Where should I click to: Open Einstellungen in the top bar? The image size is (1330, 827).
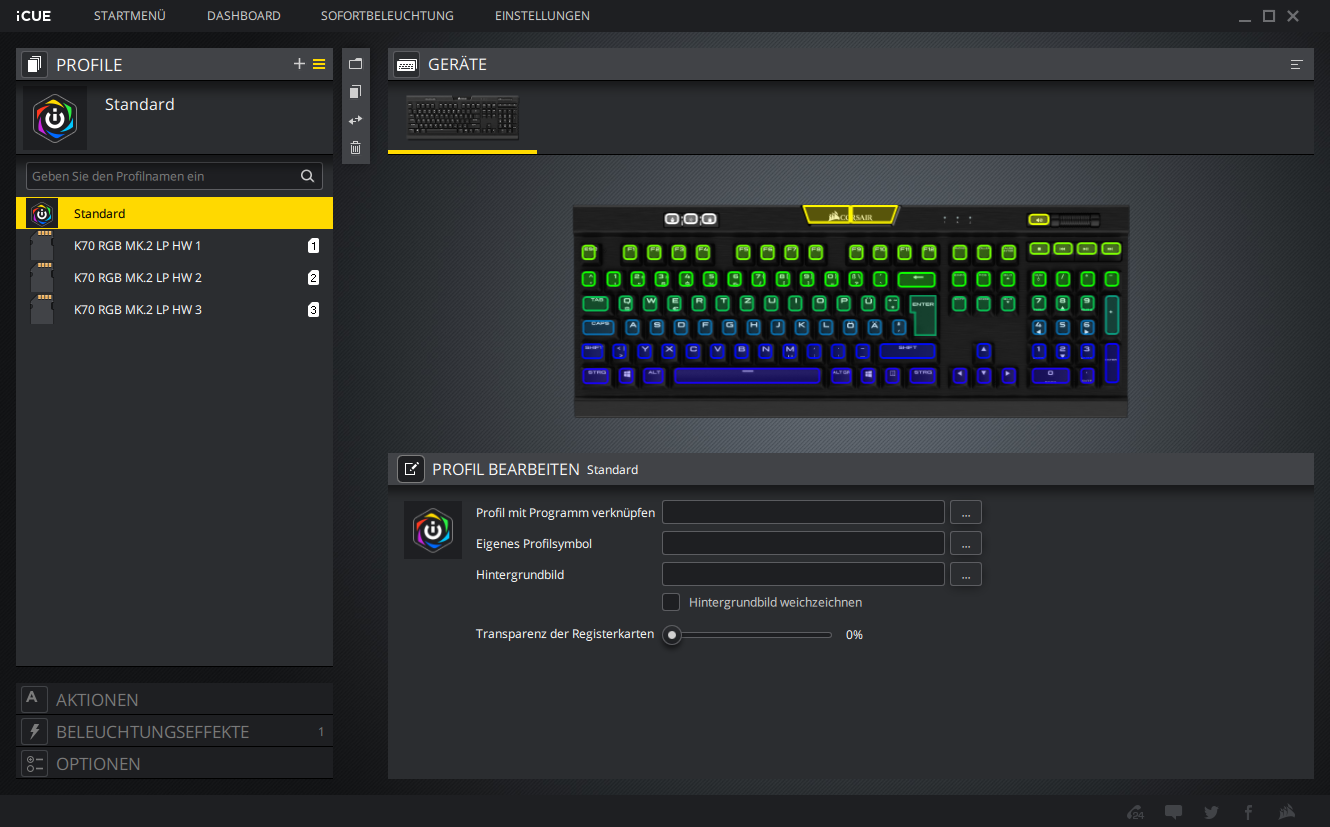pos(542,16)
